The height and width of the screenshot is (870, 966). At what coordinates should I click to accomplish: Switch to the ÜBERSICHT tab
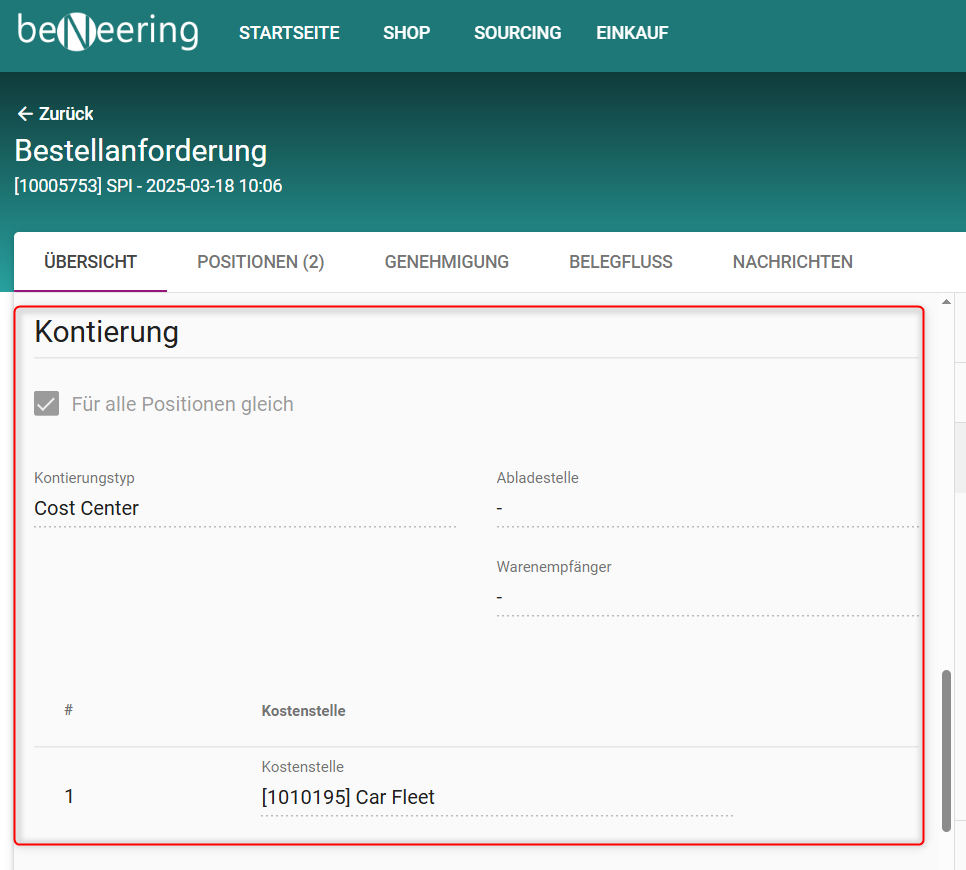(x=90, y=262)
